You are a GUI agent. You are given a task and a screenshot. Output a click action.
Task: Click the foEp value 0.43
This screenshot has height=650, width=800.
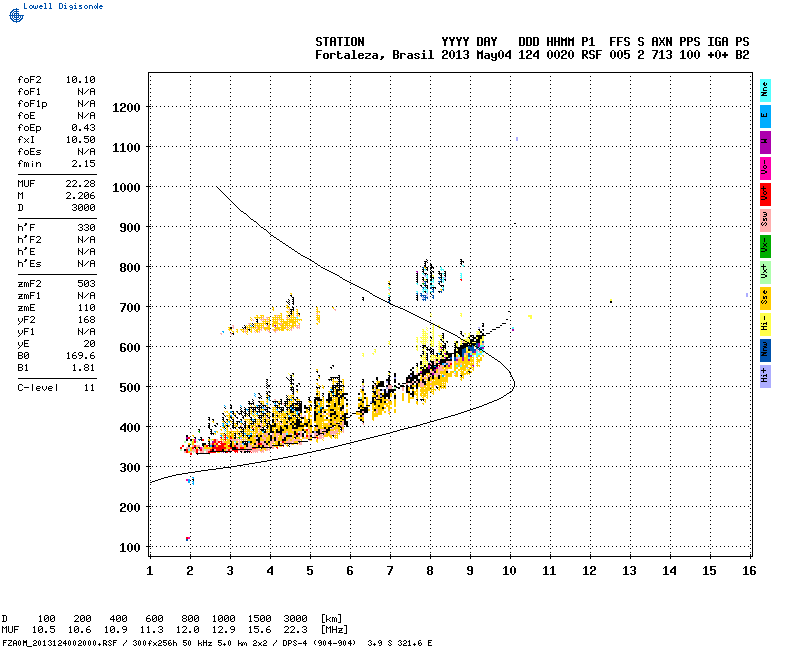[x=83, y=128]
